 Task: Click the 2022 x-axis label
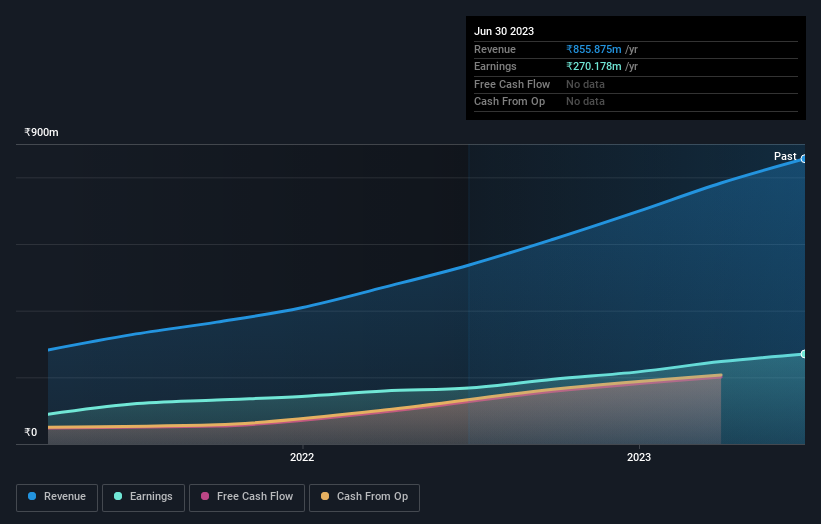tap(302, 457)
